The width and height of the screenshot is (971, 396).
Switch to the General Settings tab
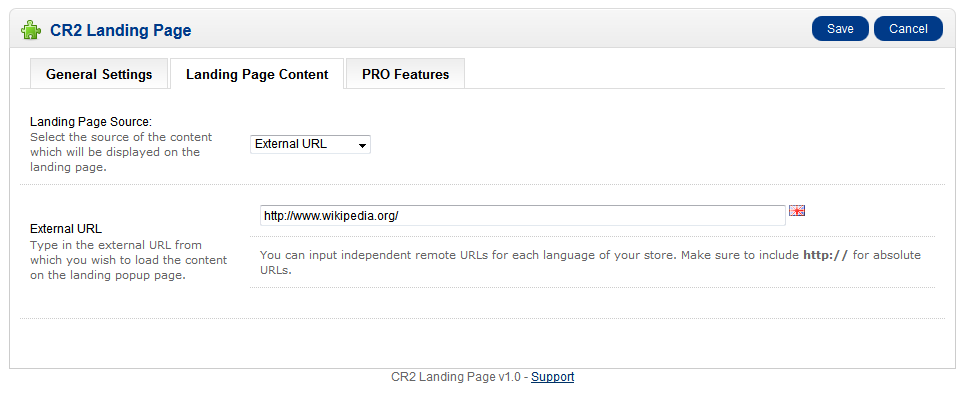pyautogui.click(x=99, y=74)
